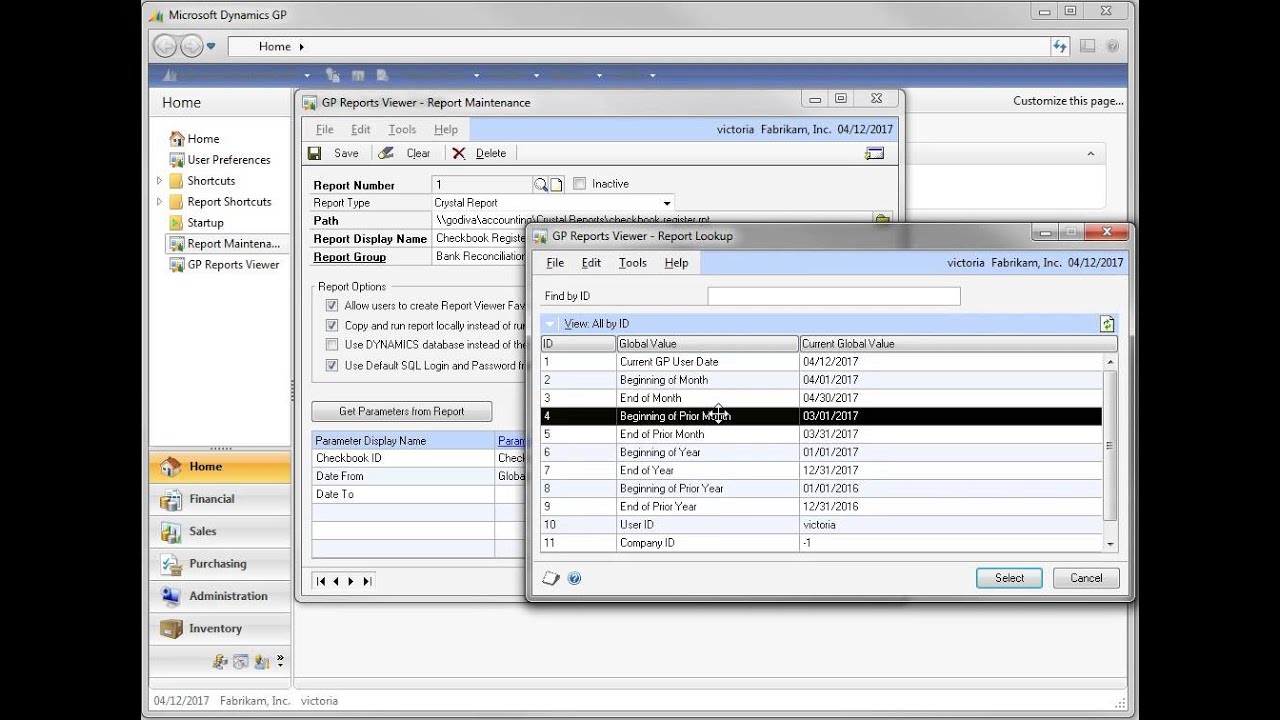
Task: Open Help menu in Report Lookup
Action: click(677, 263)
